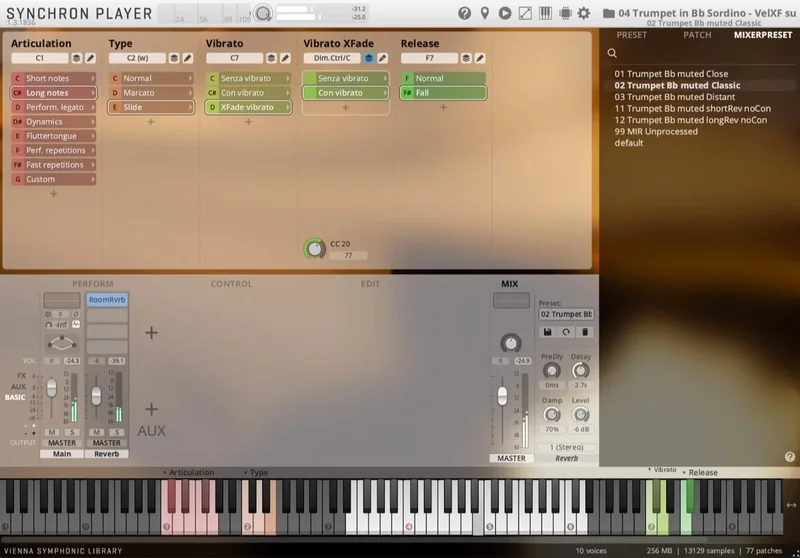Viewport: 800px width, 558px height.
Task: Open the 1 (Stereo) reverb output dropdown
Action: (x=566, y=447)
